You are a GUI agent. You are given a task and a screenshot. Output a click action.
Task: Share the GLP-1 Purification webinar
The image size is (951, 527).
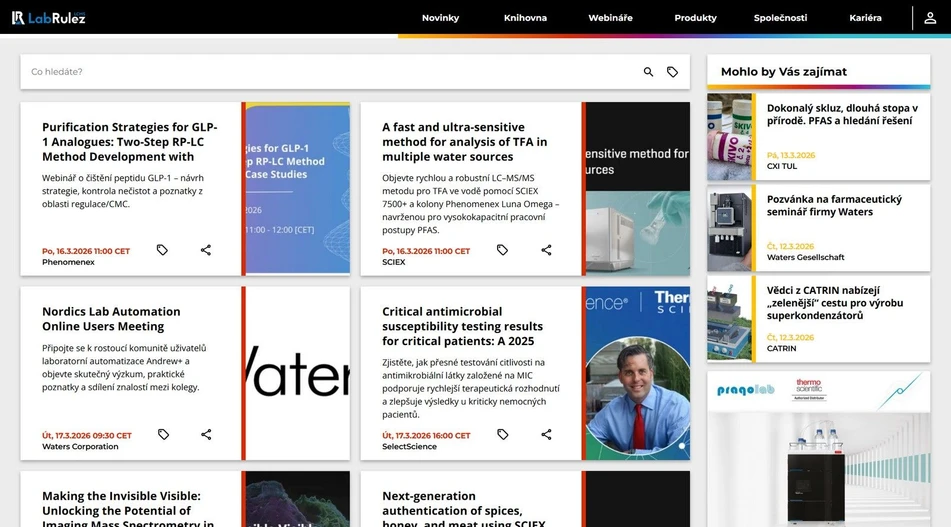(206, 250)
